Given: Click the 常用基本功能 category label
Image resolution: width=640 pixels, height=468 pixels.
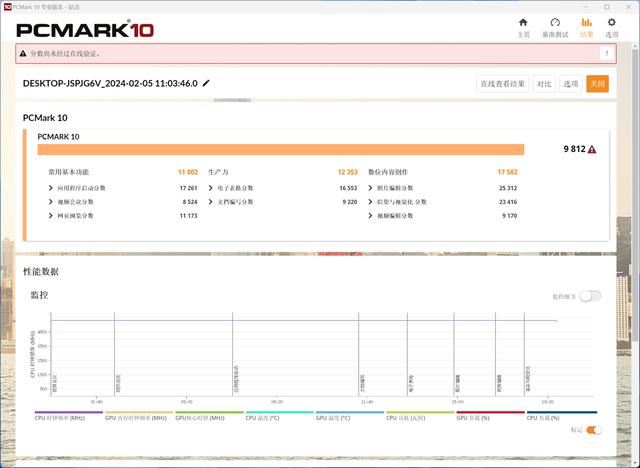Looking at the screenshot, I should [x=69, y=172].
